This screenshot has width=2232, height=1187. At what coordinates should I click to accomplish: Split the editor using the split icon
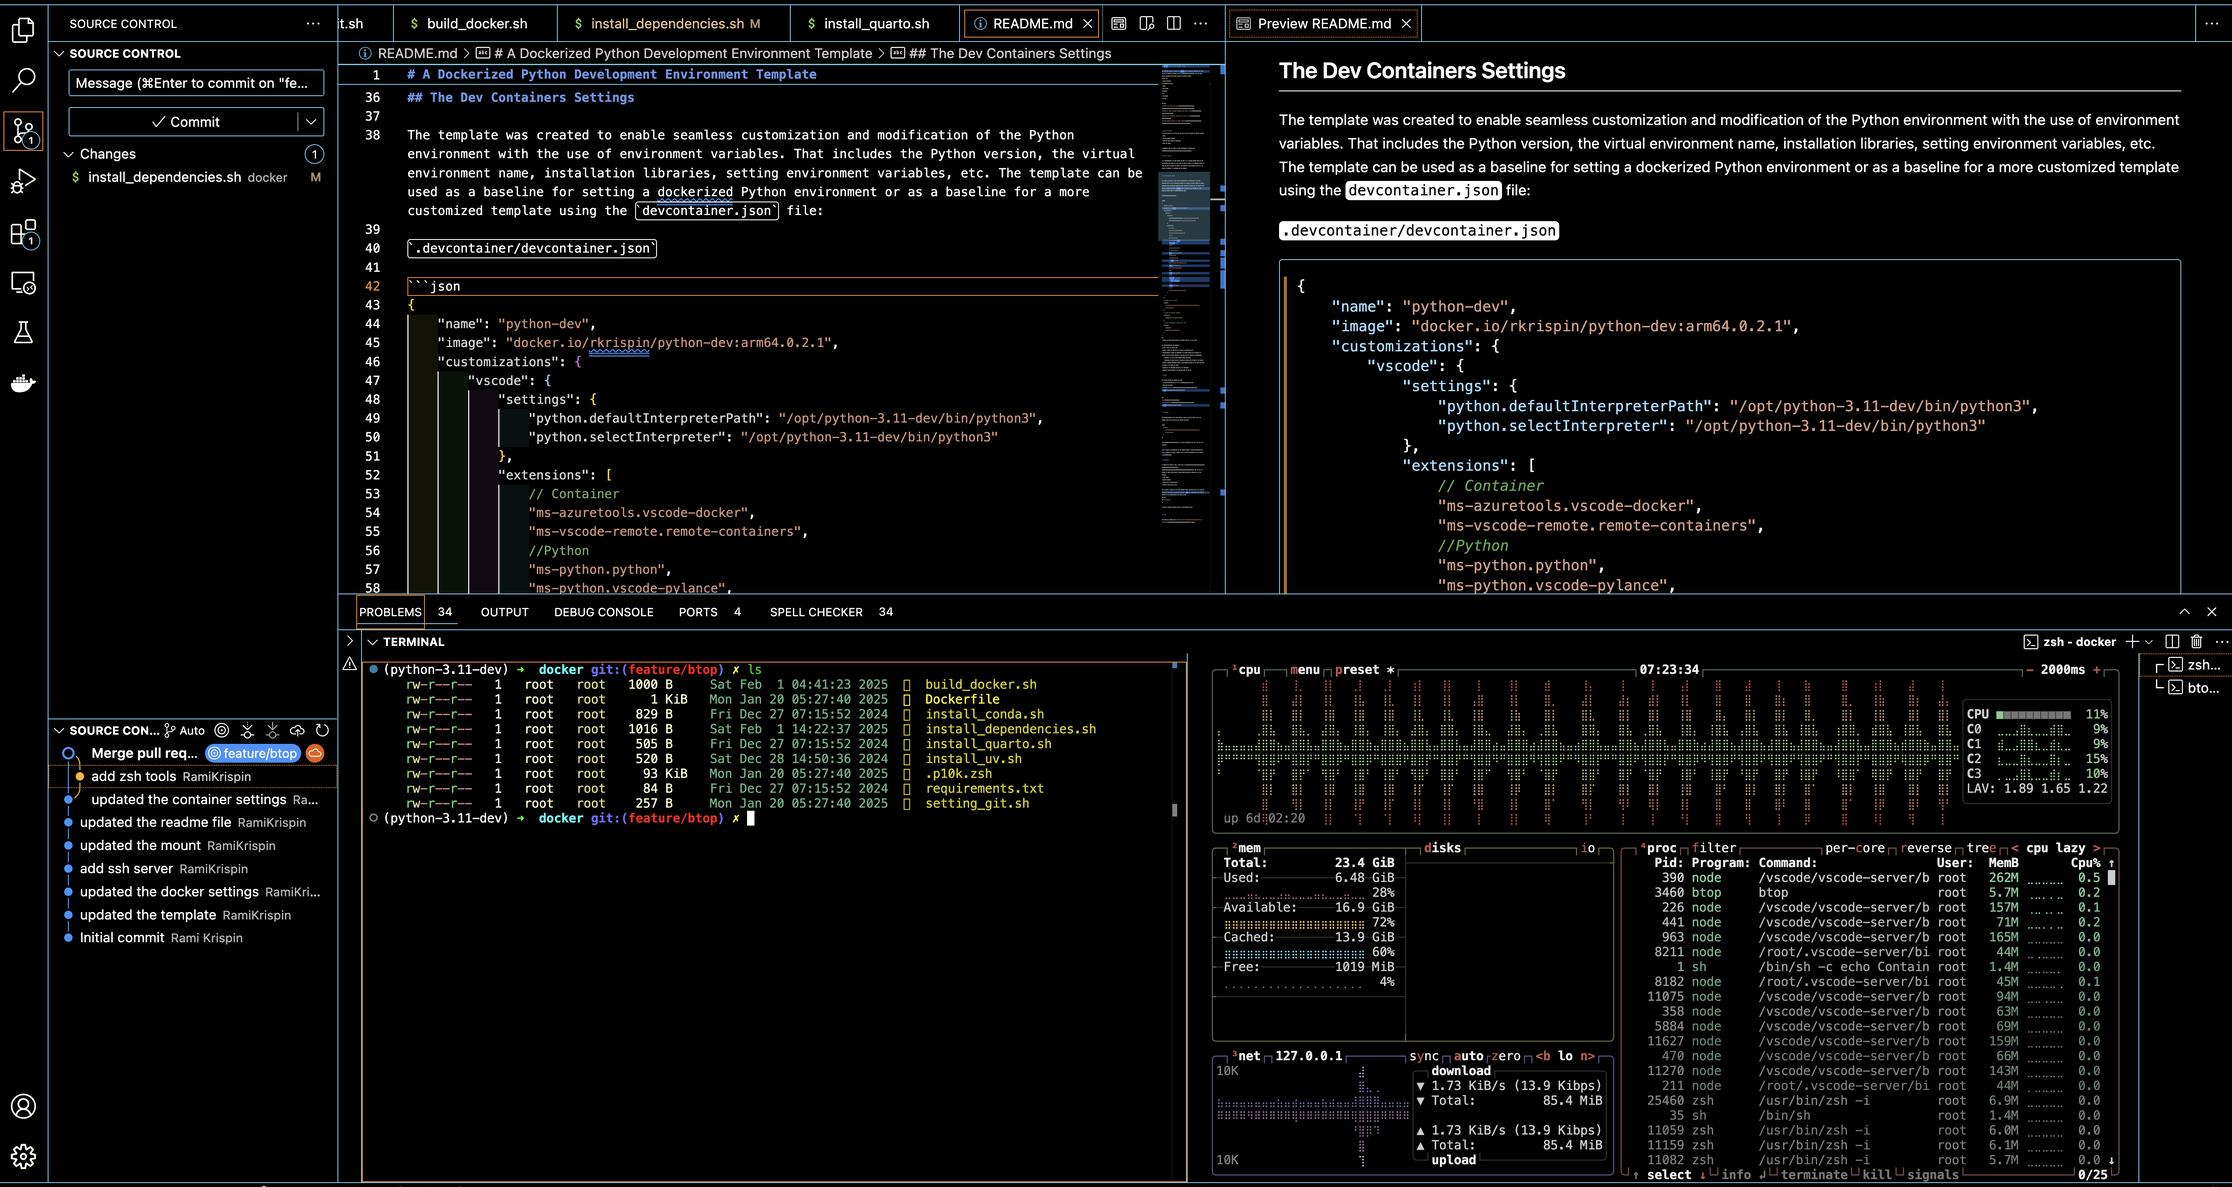point(1172,22)
